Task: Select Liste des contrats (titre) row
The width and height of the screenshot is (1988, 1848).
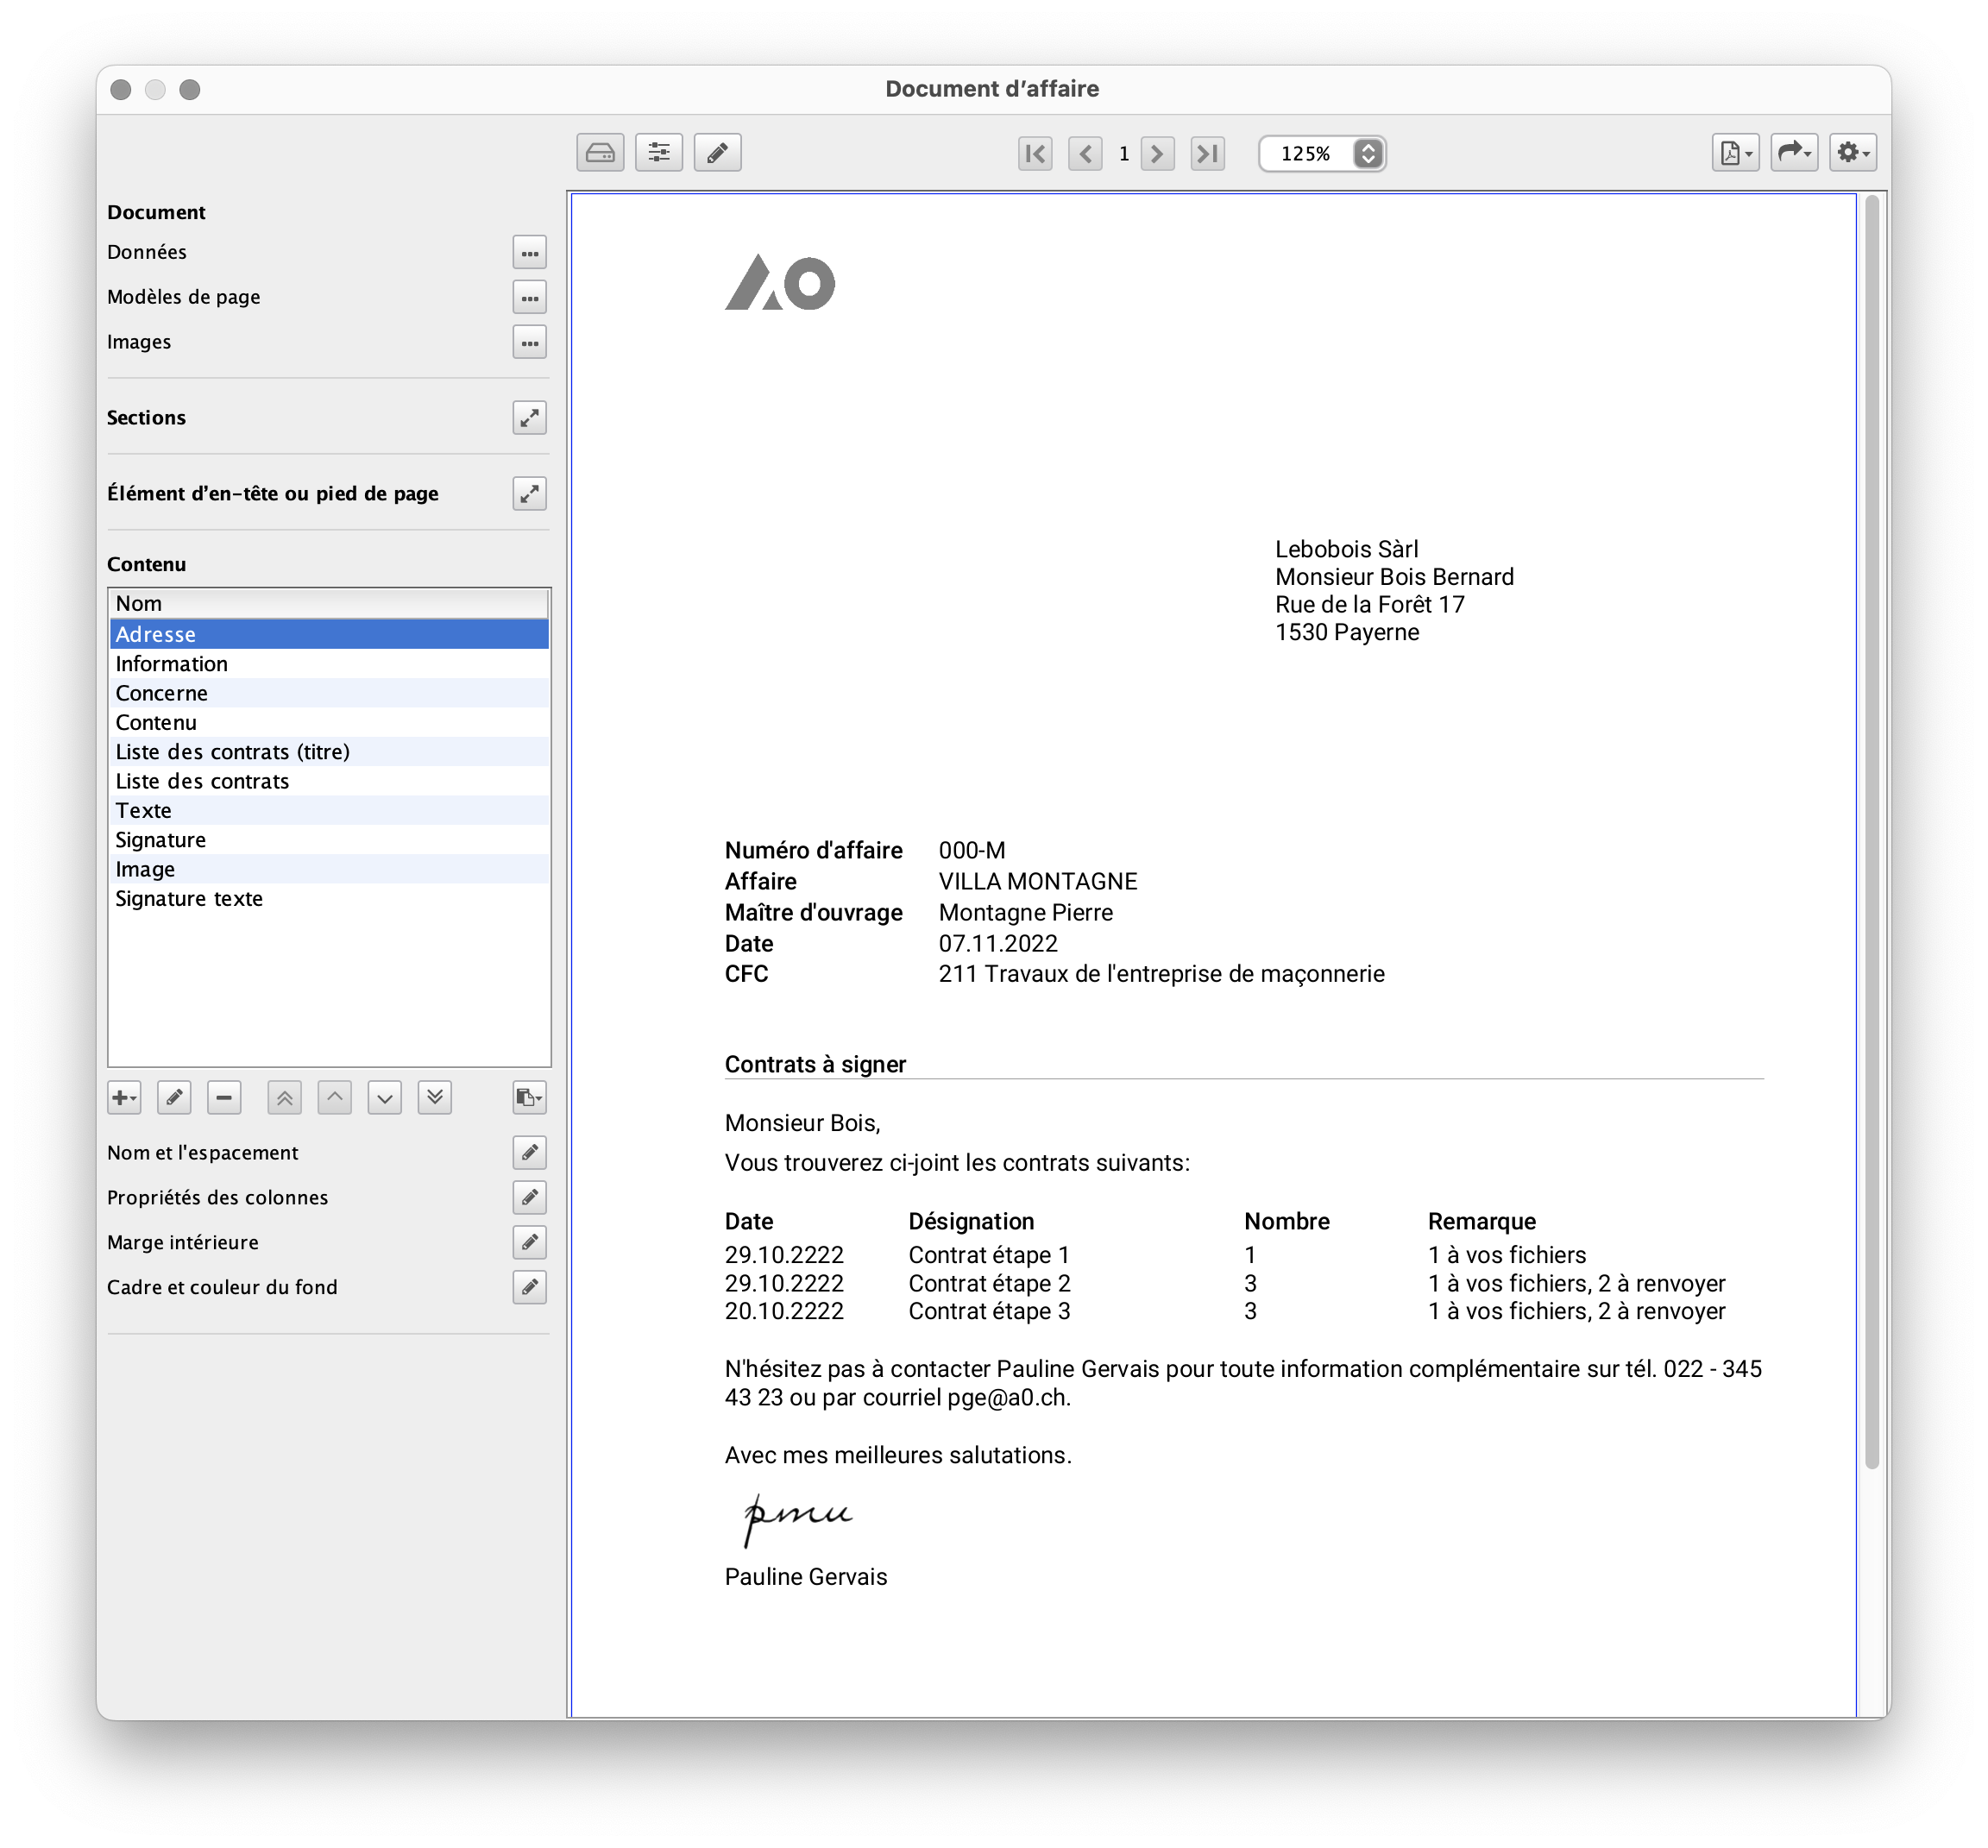Action: [x=329, y=752]
